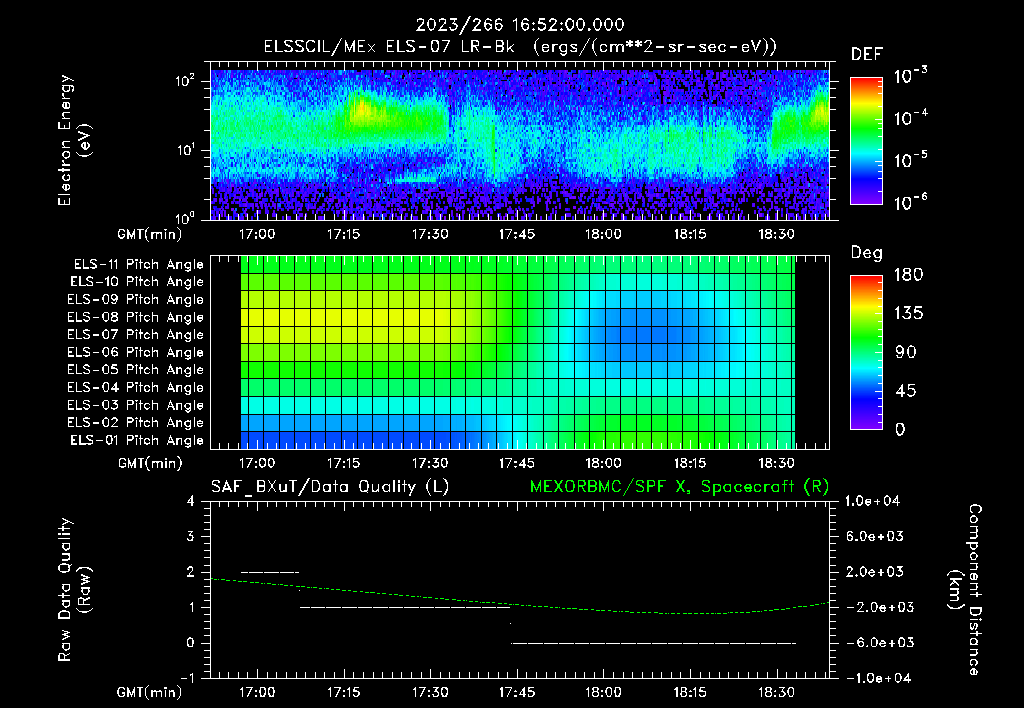
Task: Click the 6.0e+03 right axis tick label
Action: (x=876, y=536)
